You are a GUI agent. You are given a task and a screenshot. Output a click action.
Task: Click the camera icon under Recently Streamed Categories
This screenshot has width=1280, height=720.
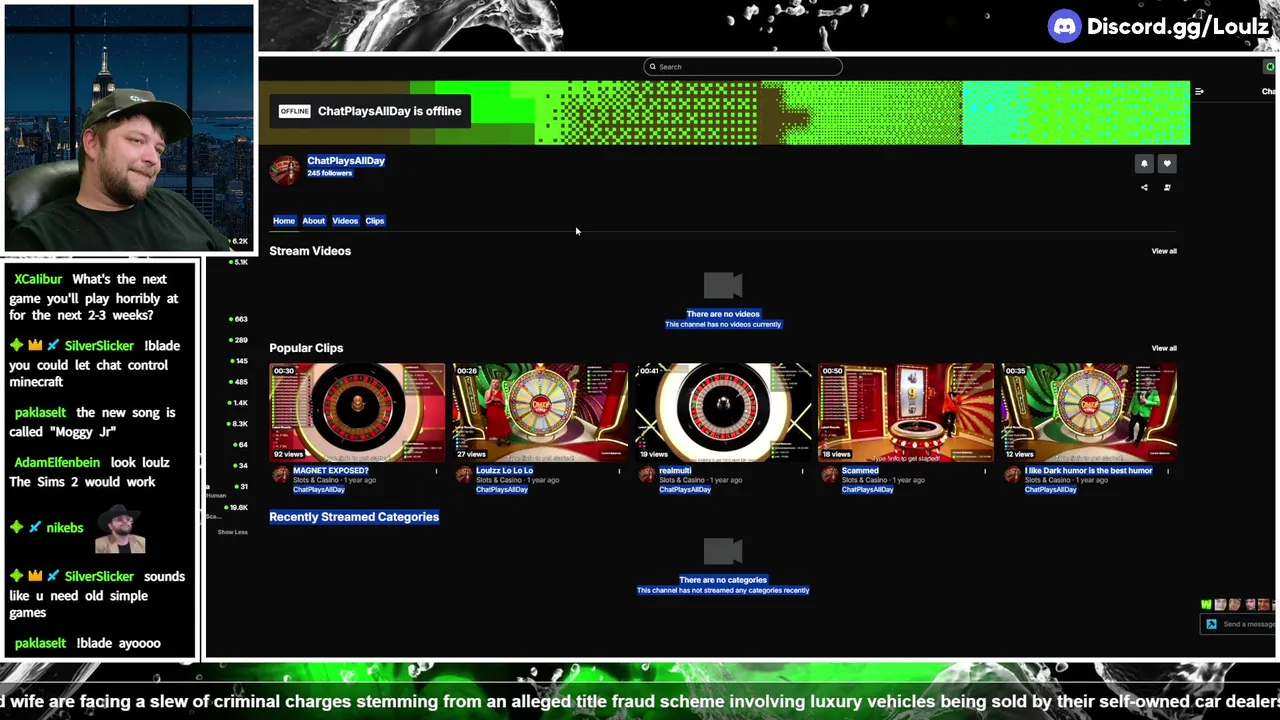pos(723,552)
